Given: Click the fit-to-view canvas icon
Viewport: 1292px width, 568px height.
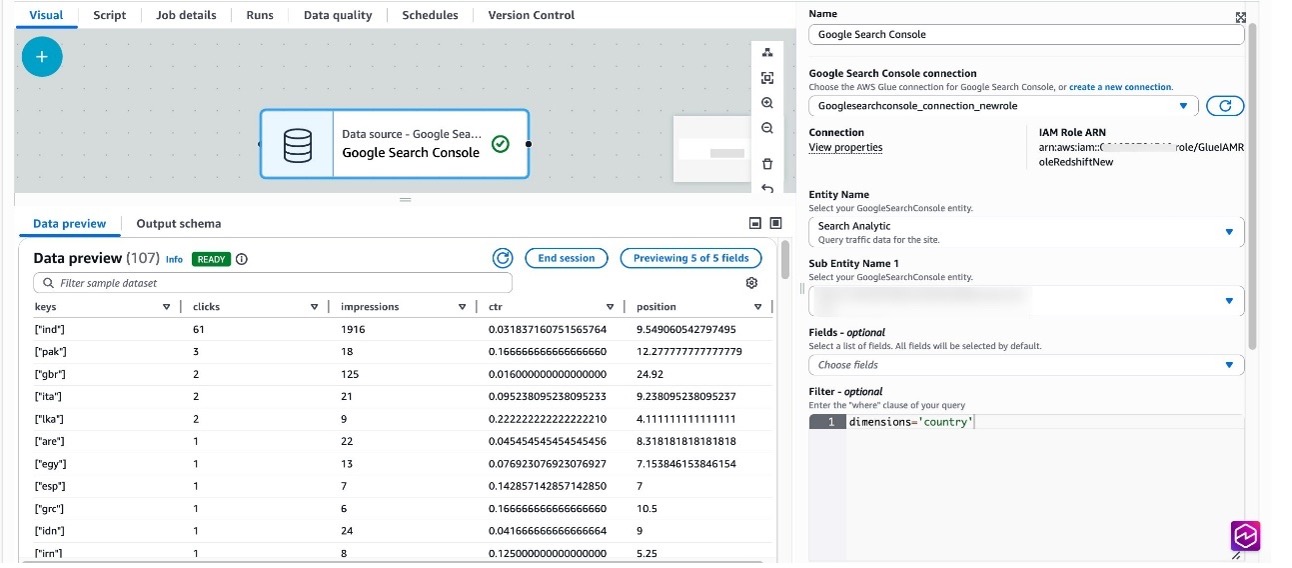Looking at the screenshot, I should (x=767, y=78).
